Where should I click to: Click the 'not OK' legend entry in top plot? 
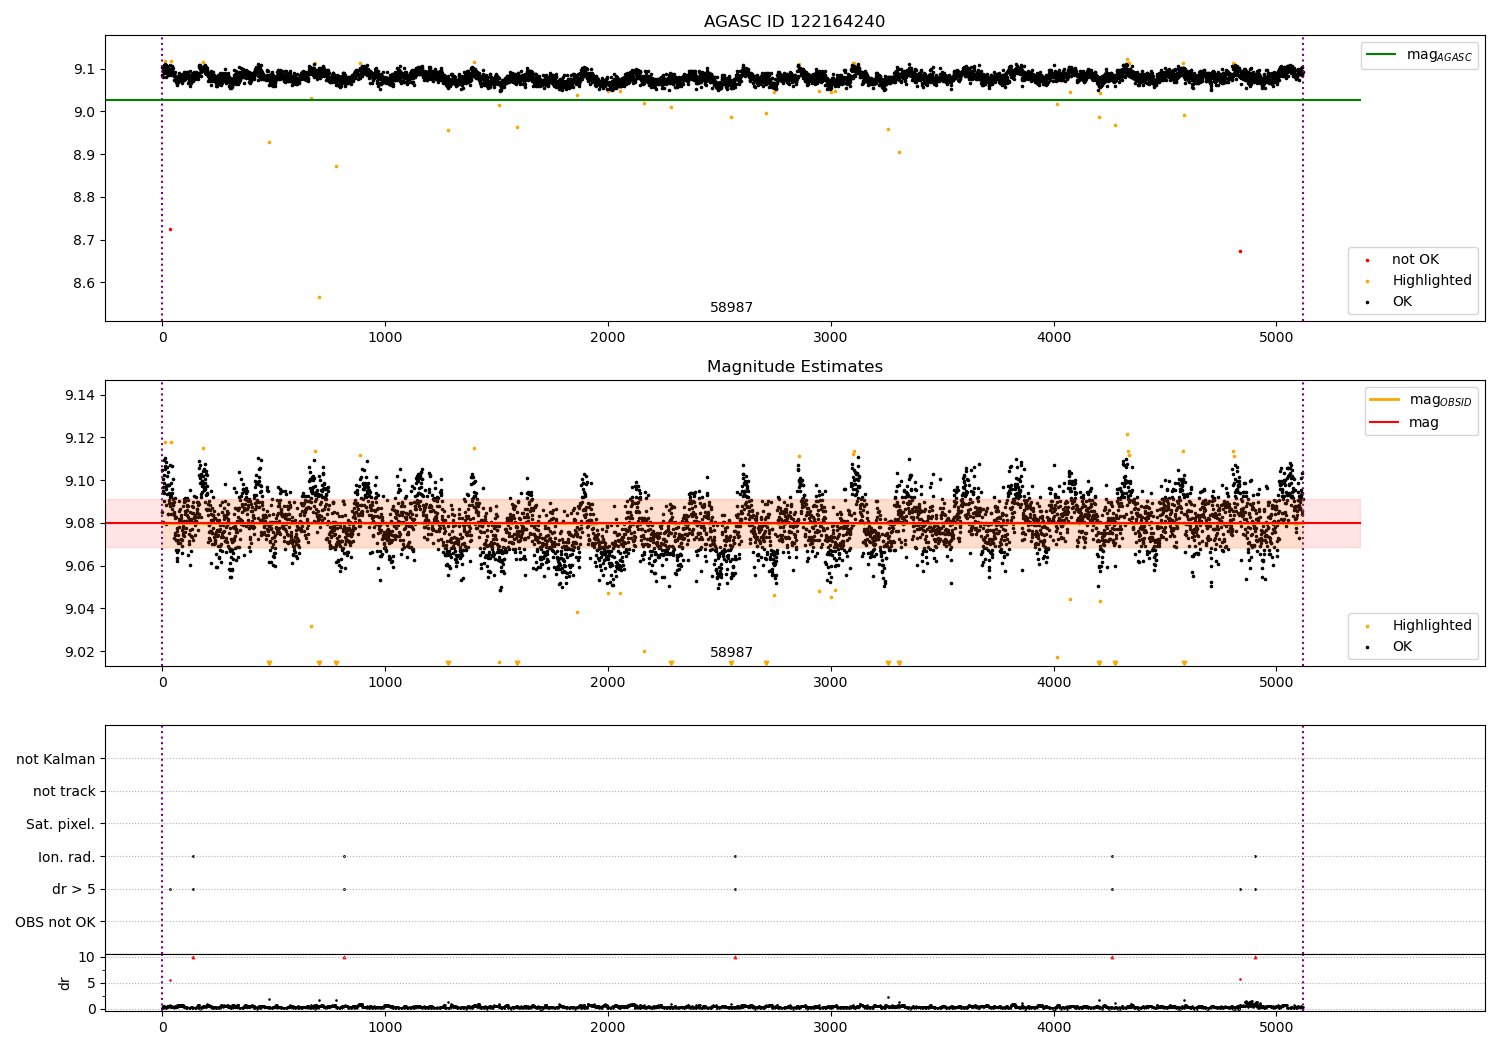pos(1415,260)
